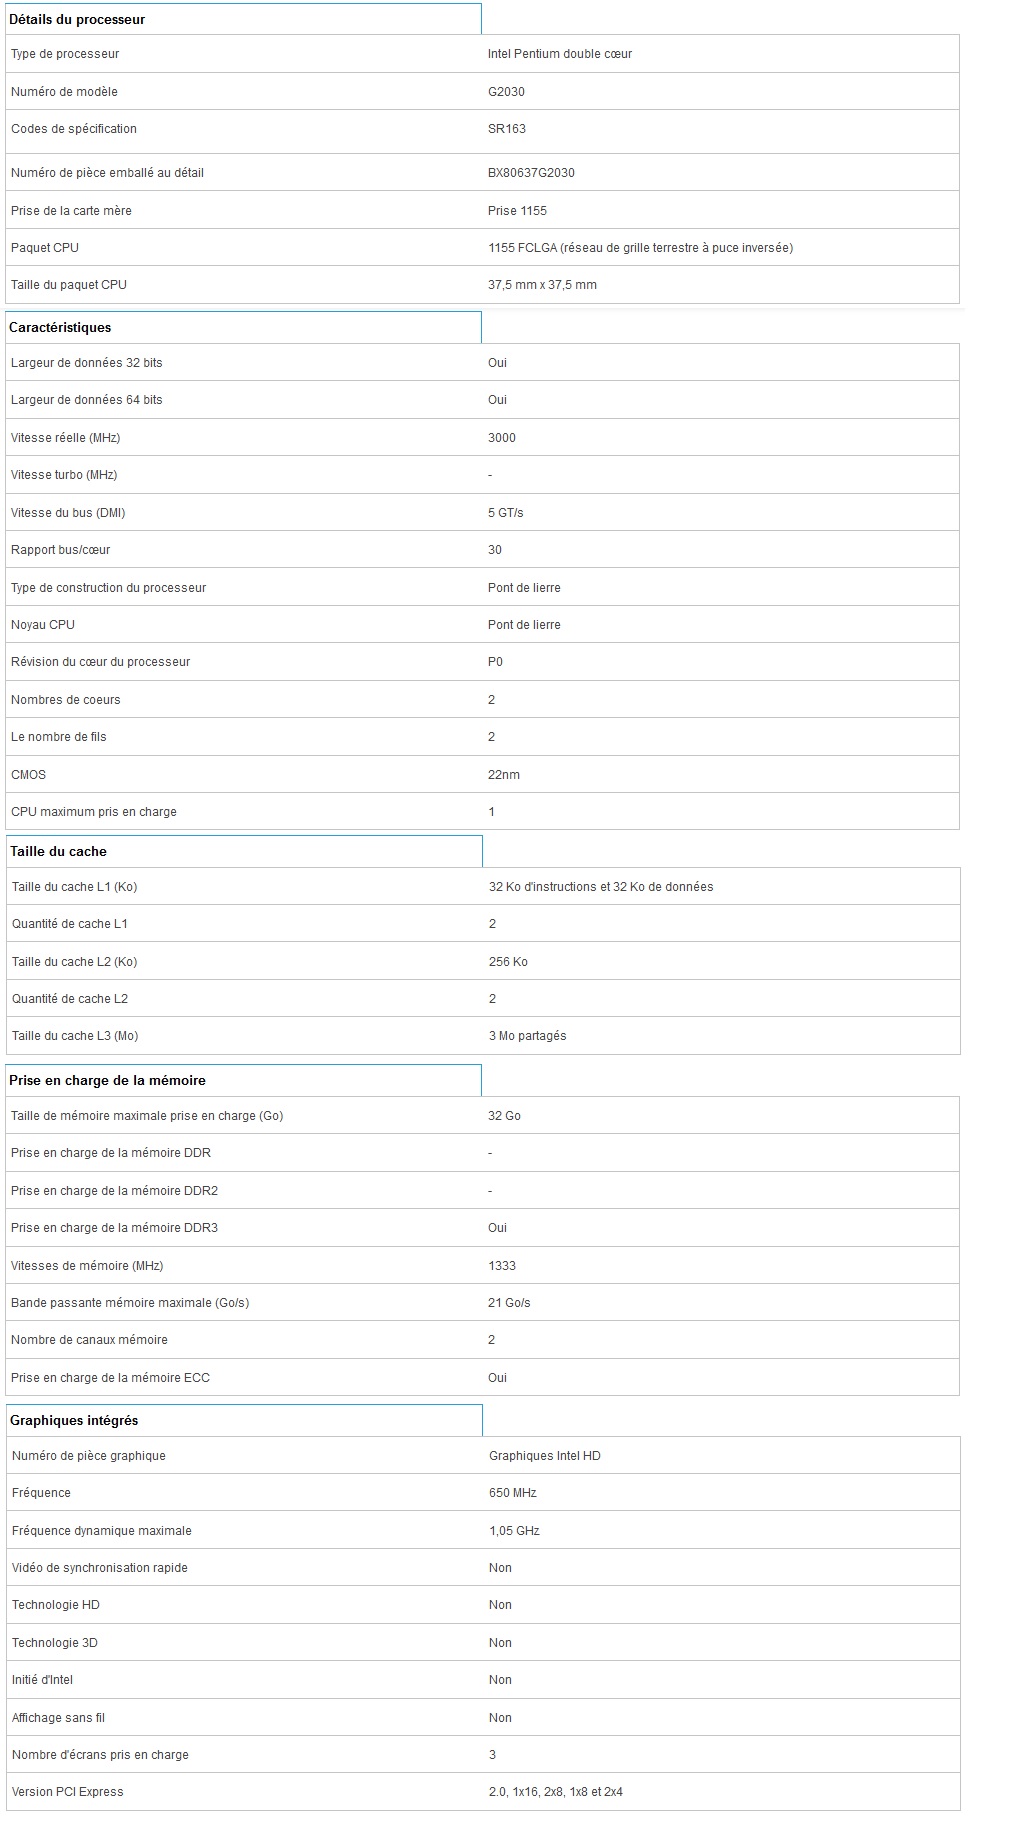Click the "32 Go" maximum memory value
The height and width of the screenshot is (1844, 1024).
(x=504, y=1116)
